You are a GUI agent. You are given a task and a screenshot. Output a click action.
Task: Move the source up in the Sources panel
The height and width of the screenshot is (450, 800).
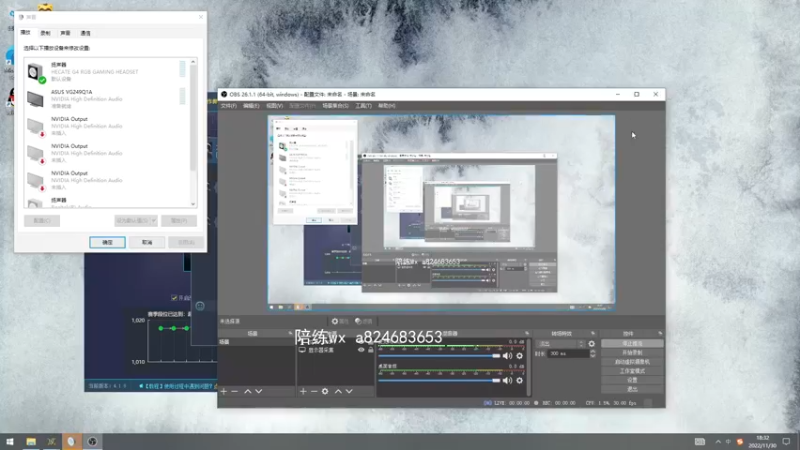tap(338, 391)
